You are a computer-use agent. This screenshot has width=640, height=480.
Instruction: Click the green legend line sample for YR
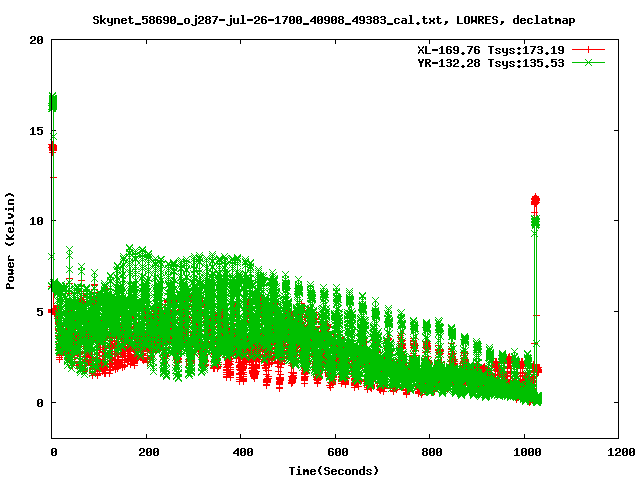pos(588,62)
